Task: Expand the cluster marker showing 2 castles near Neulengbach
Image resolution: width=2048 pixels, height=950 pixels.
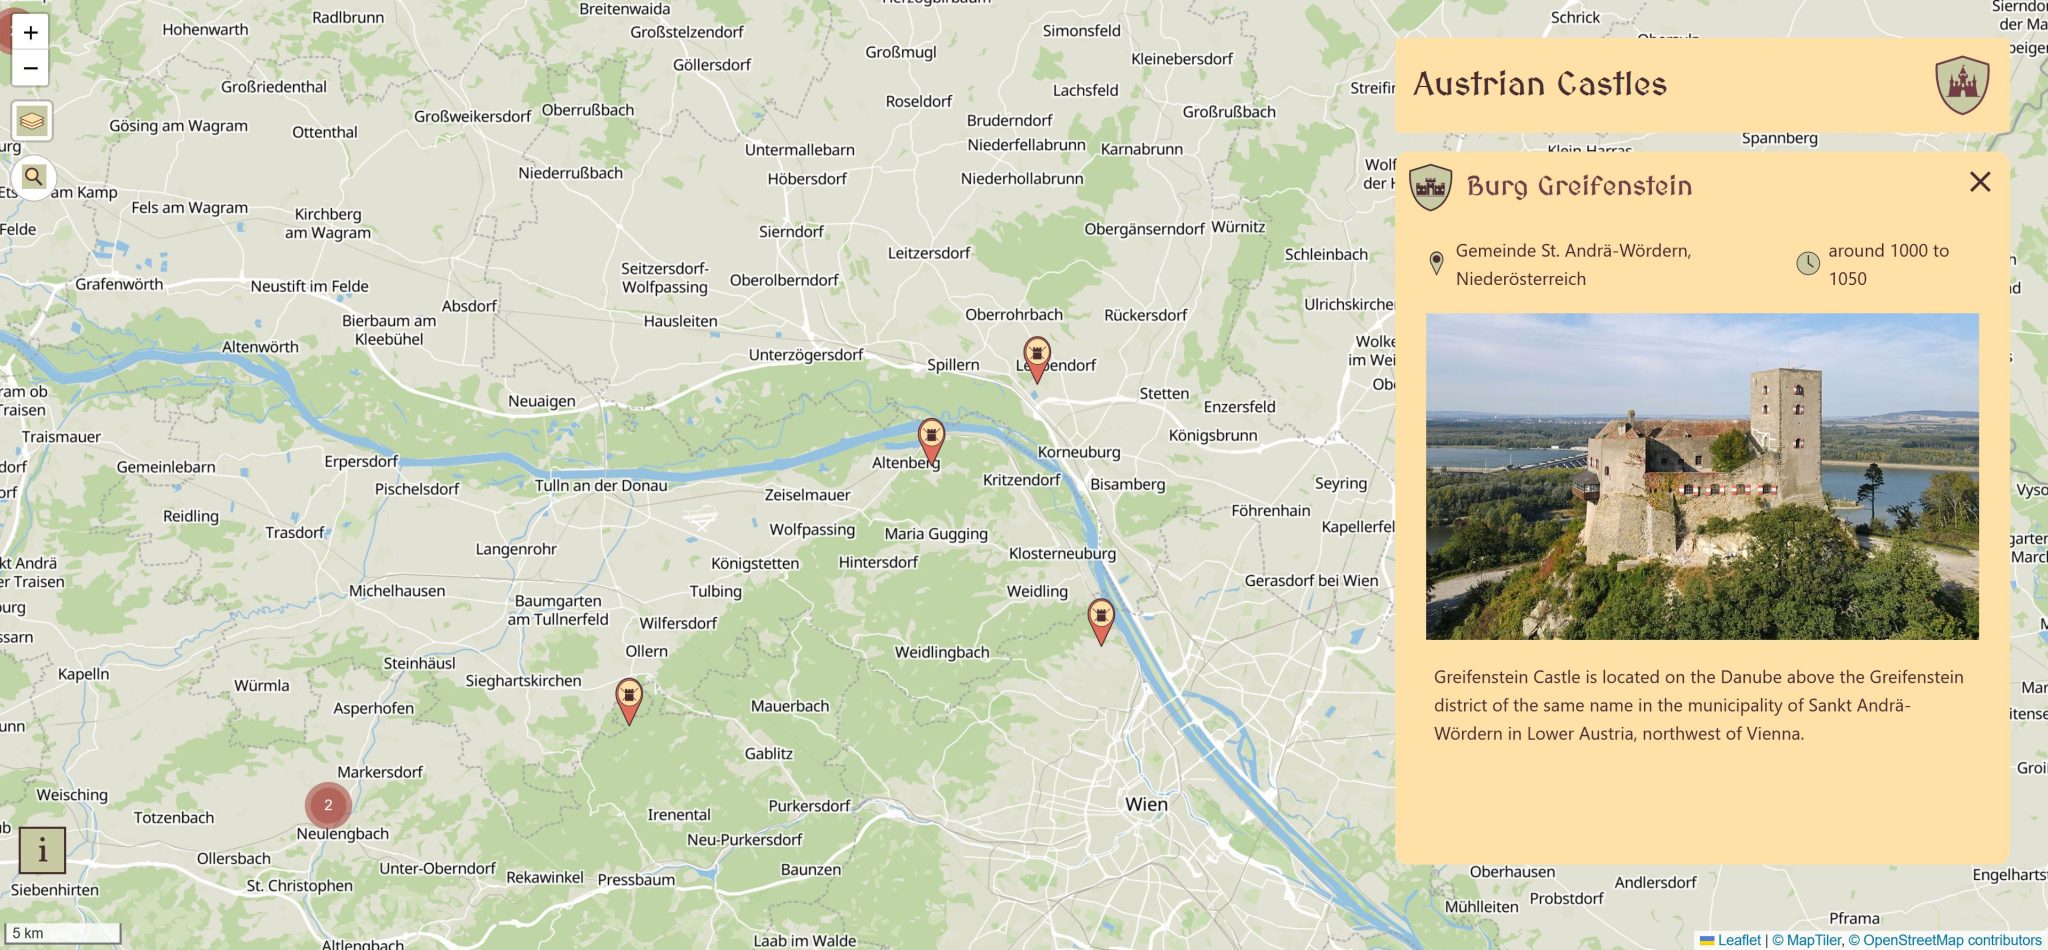Action: coord(328,804)
